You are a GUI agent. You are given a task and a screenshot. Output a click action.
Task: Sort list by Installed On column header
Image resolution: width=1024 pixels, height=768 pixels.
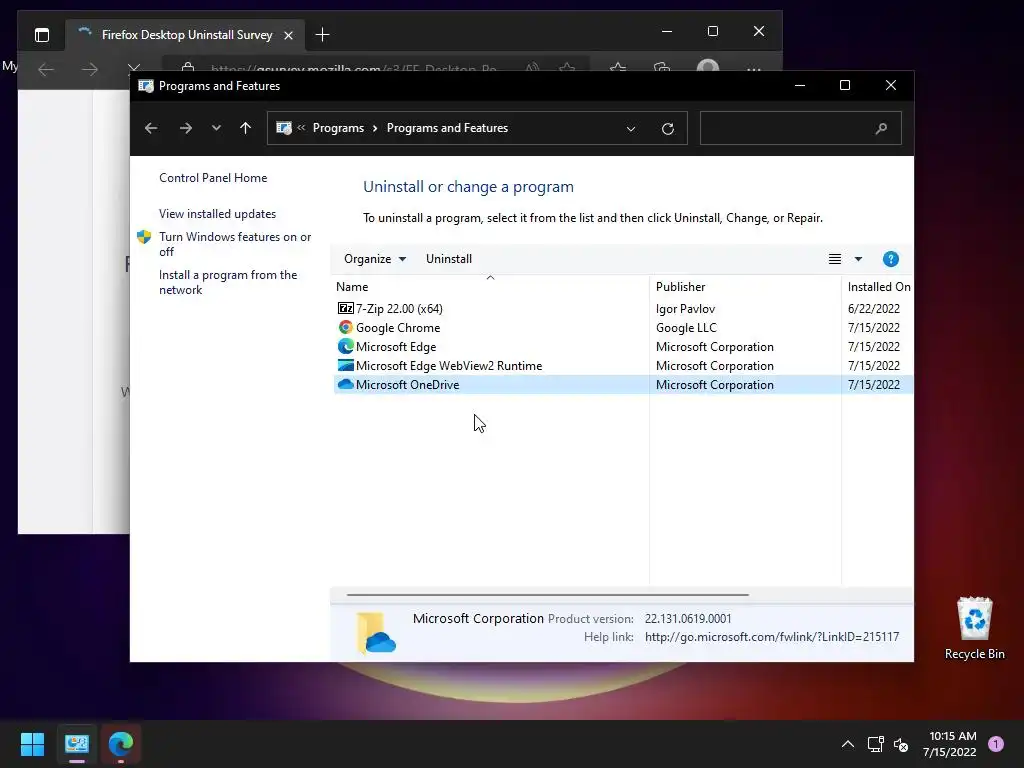(x=879, y=287)
